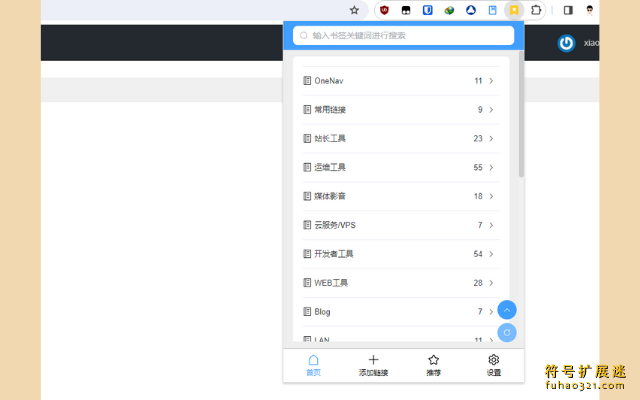This screenshot has height=400, width=640.
Task: Open the 开发者工具 category
Action: [401, 254]
